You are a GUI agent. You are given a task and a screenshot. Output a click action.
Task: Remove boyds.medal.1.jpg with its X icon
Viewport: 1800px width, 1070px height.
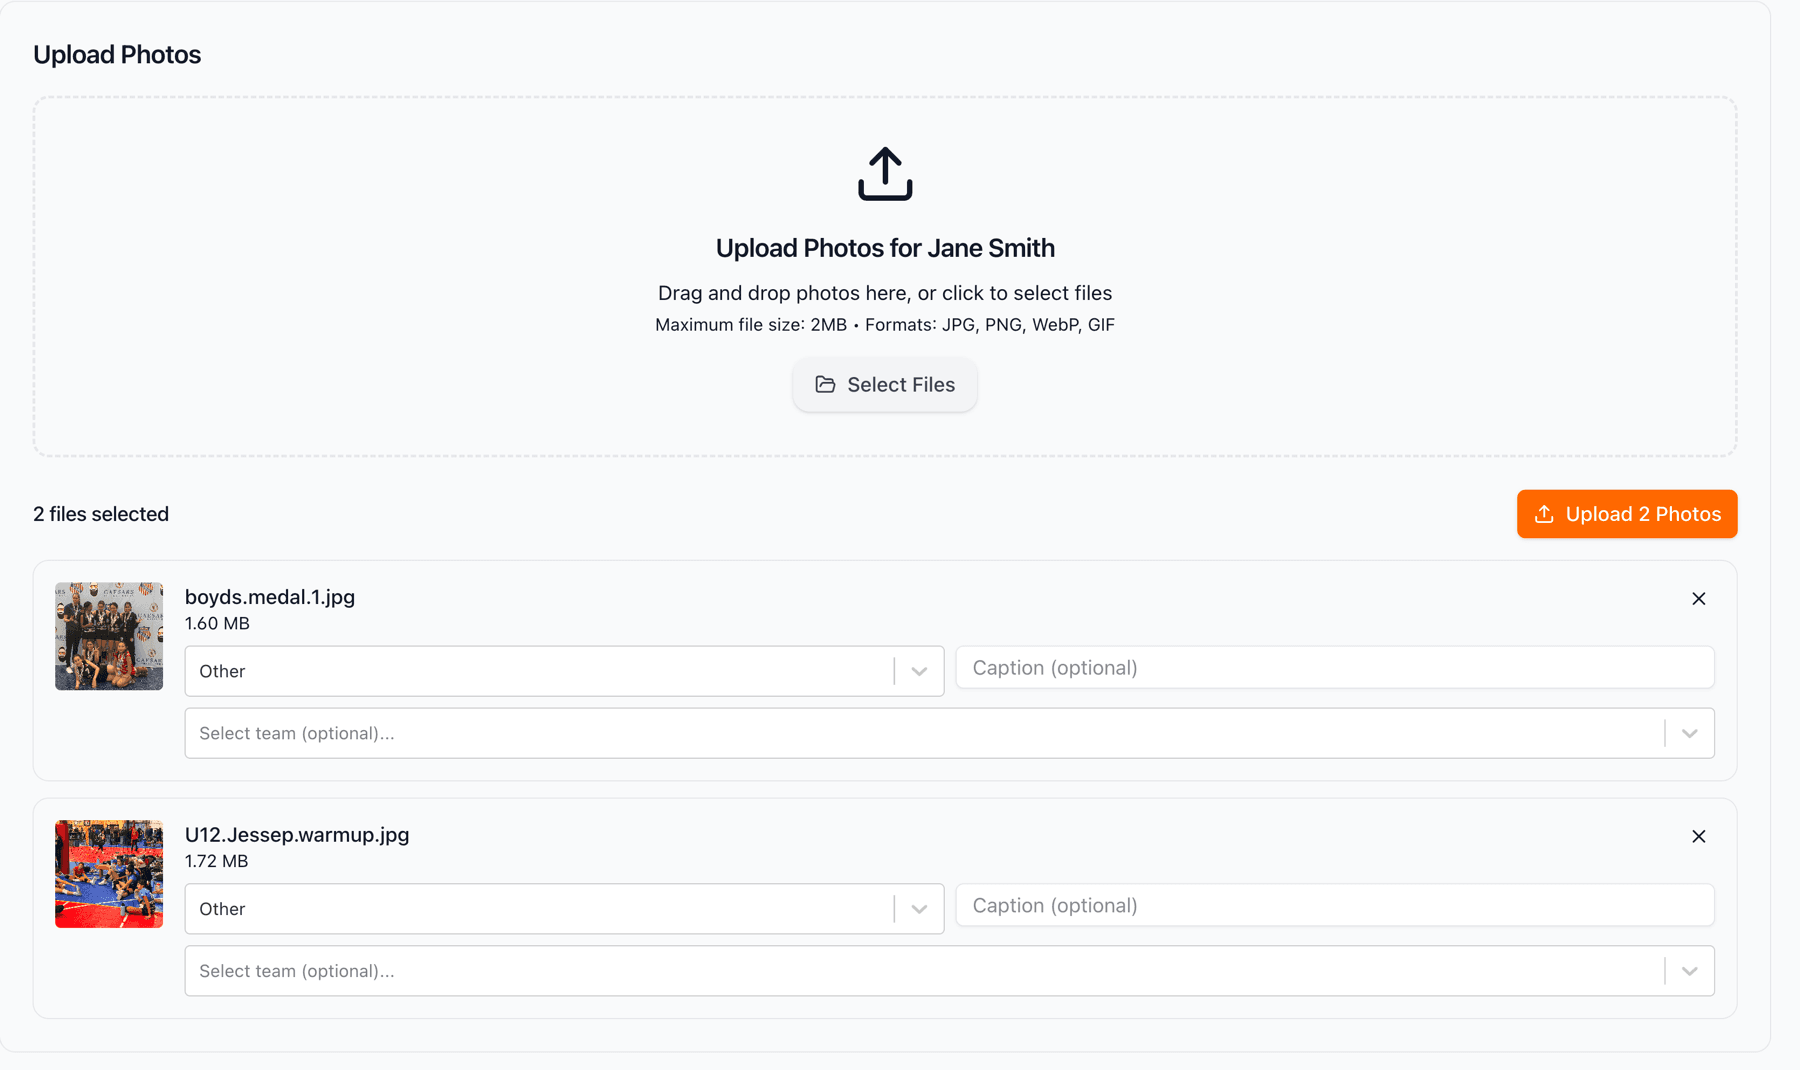click(1698, 599)
